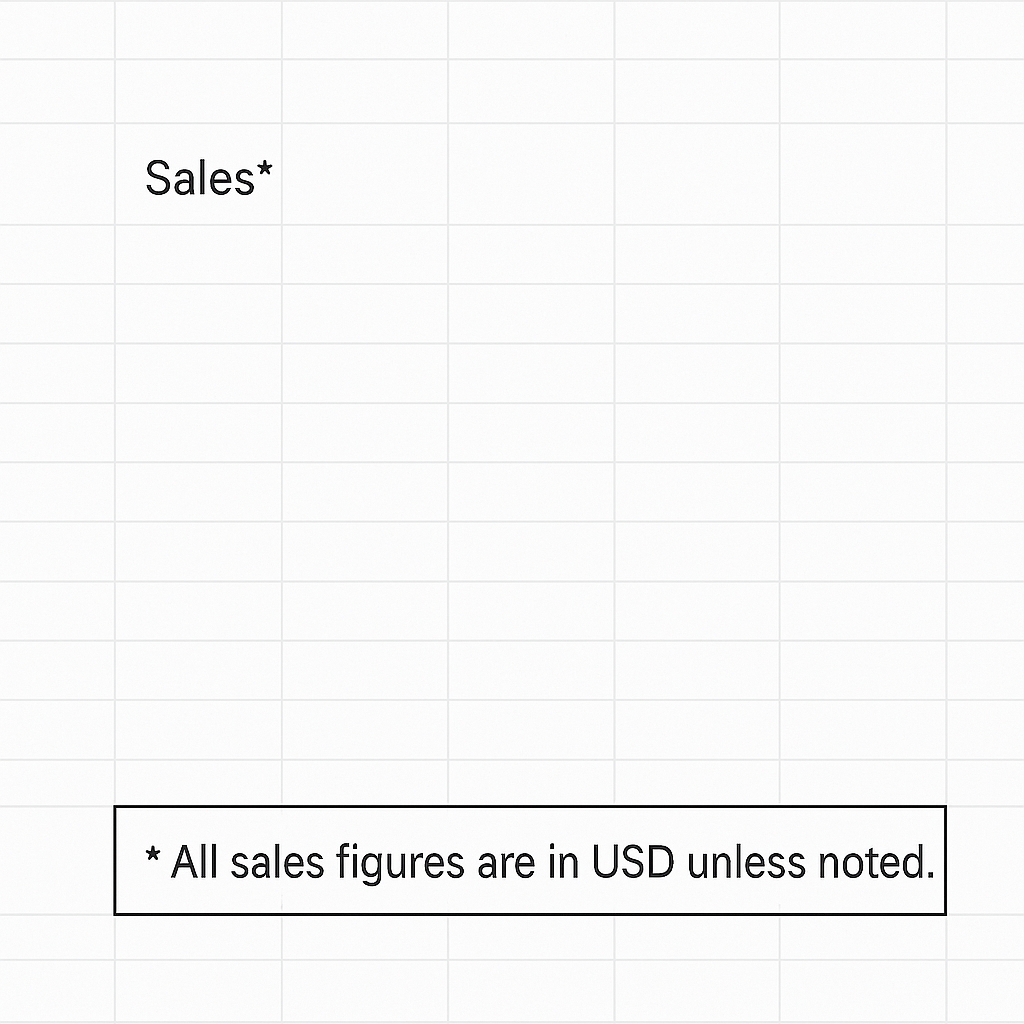Image resolution: width=1024 pixels, height=1024 pixels.
Task: Select the empty cell directly above Sales*
Action: pyautogui.click(x=199, y=92)
